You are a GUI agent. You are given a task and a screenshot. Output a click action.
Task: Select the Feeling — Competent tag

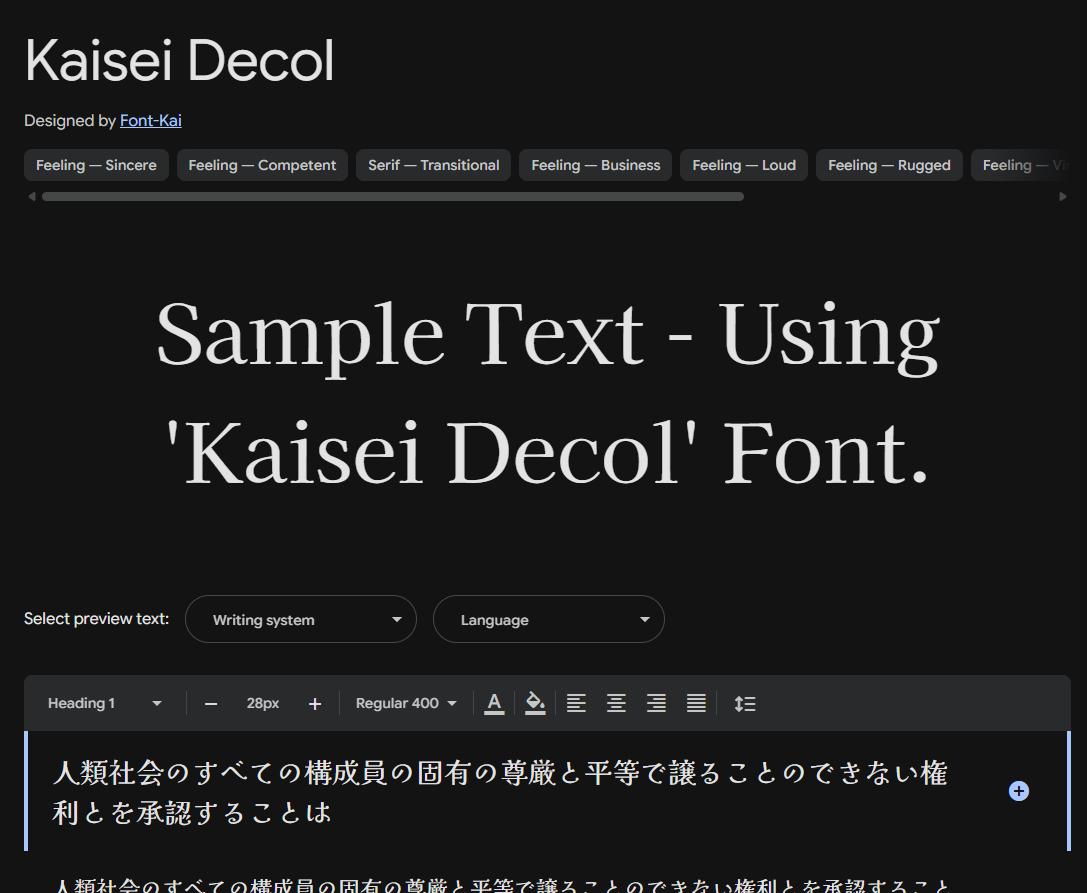pyautogui.click(x=262, y=165)
